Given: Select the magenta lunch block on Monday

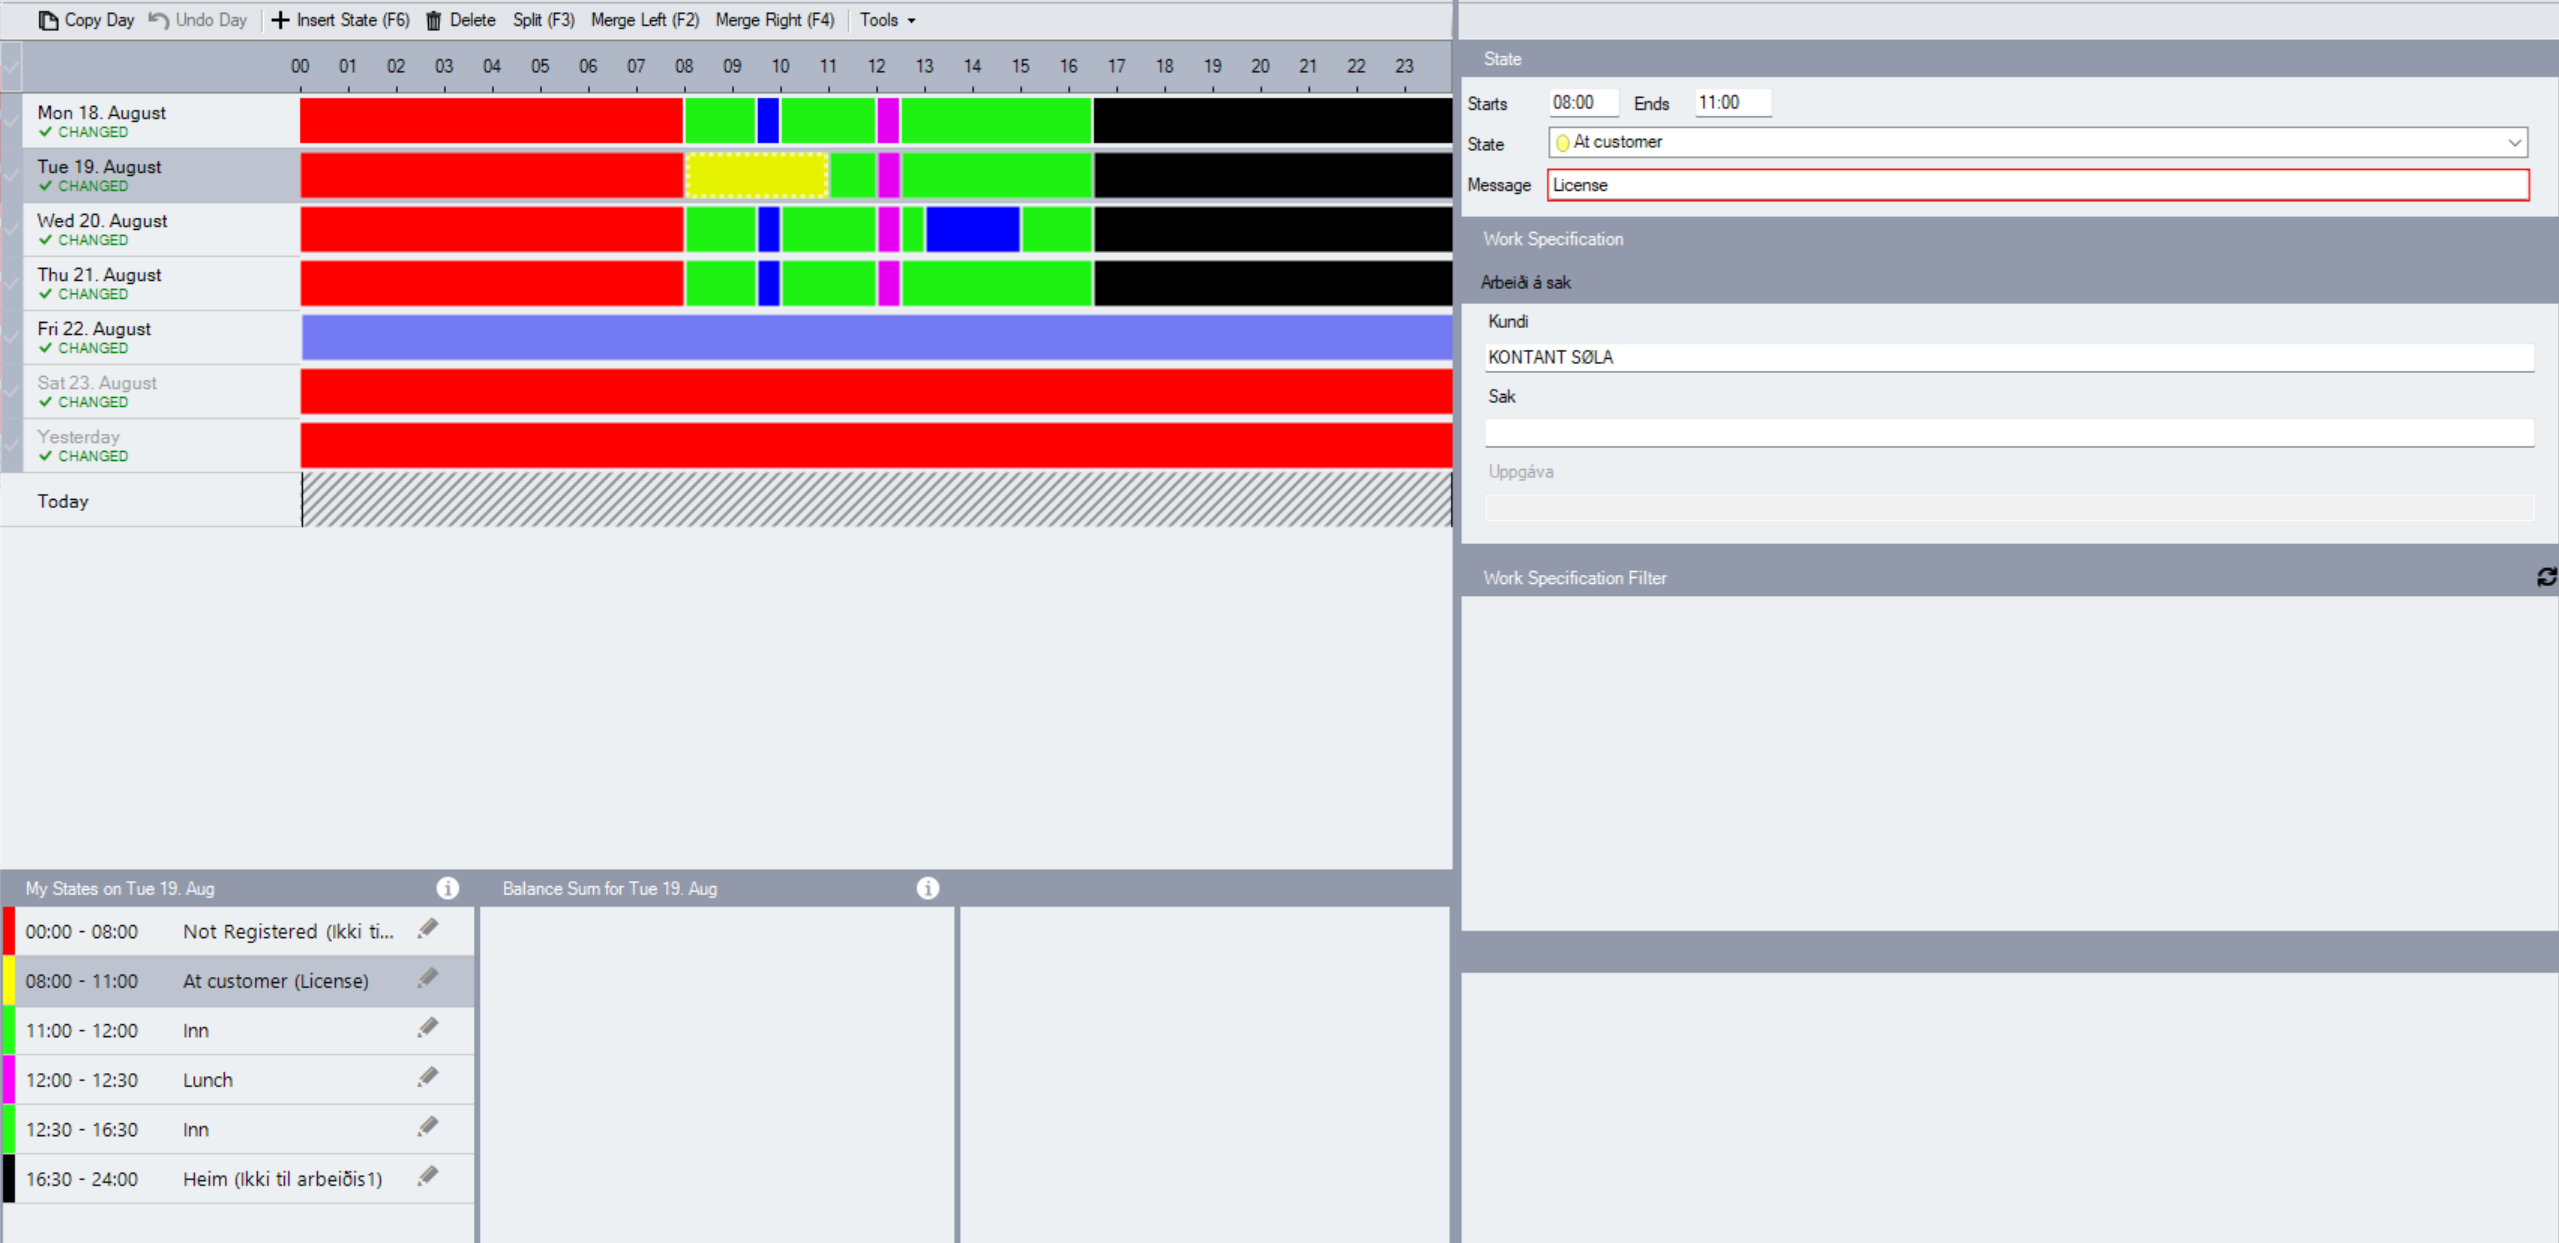Looking at the screenshot, I should [888, 121].
